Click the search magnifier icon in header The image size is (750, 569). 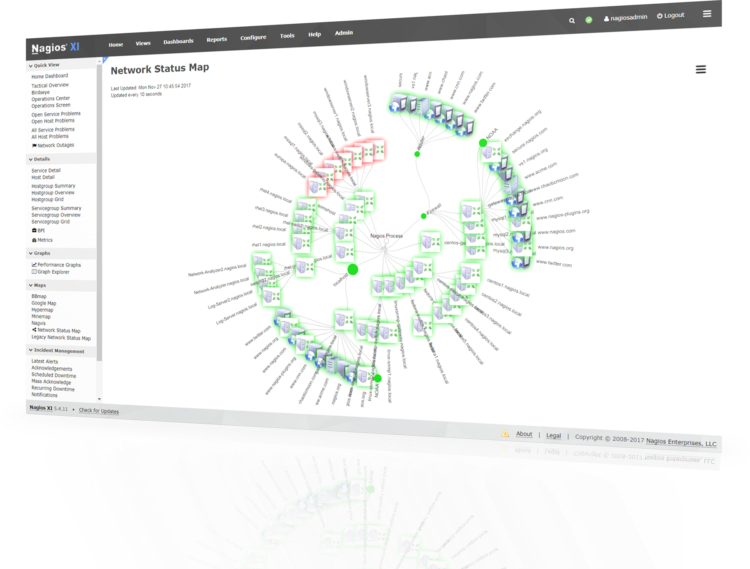[x=572, y=19]
